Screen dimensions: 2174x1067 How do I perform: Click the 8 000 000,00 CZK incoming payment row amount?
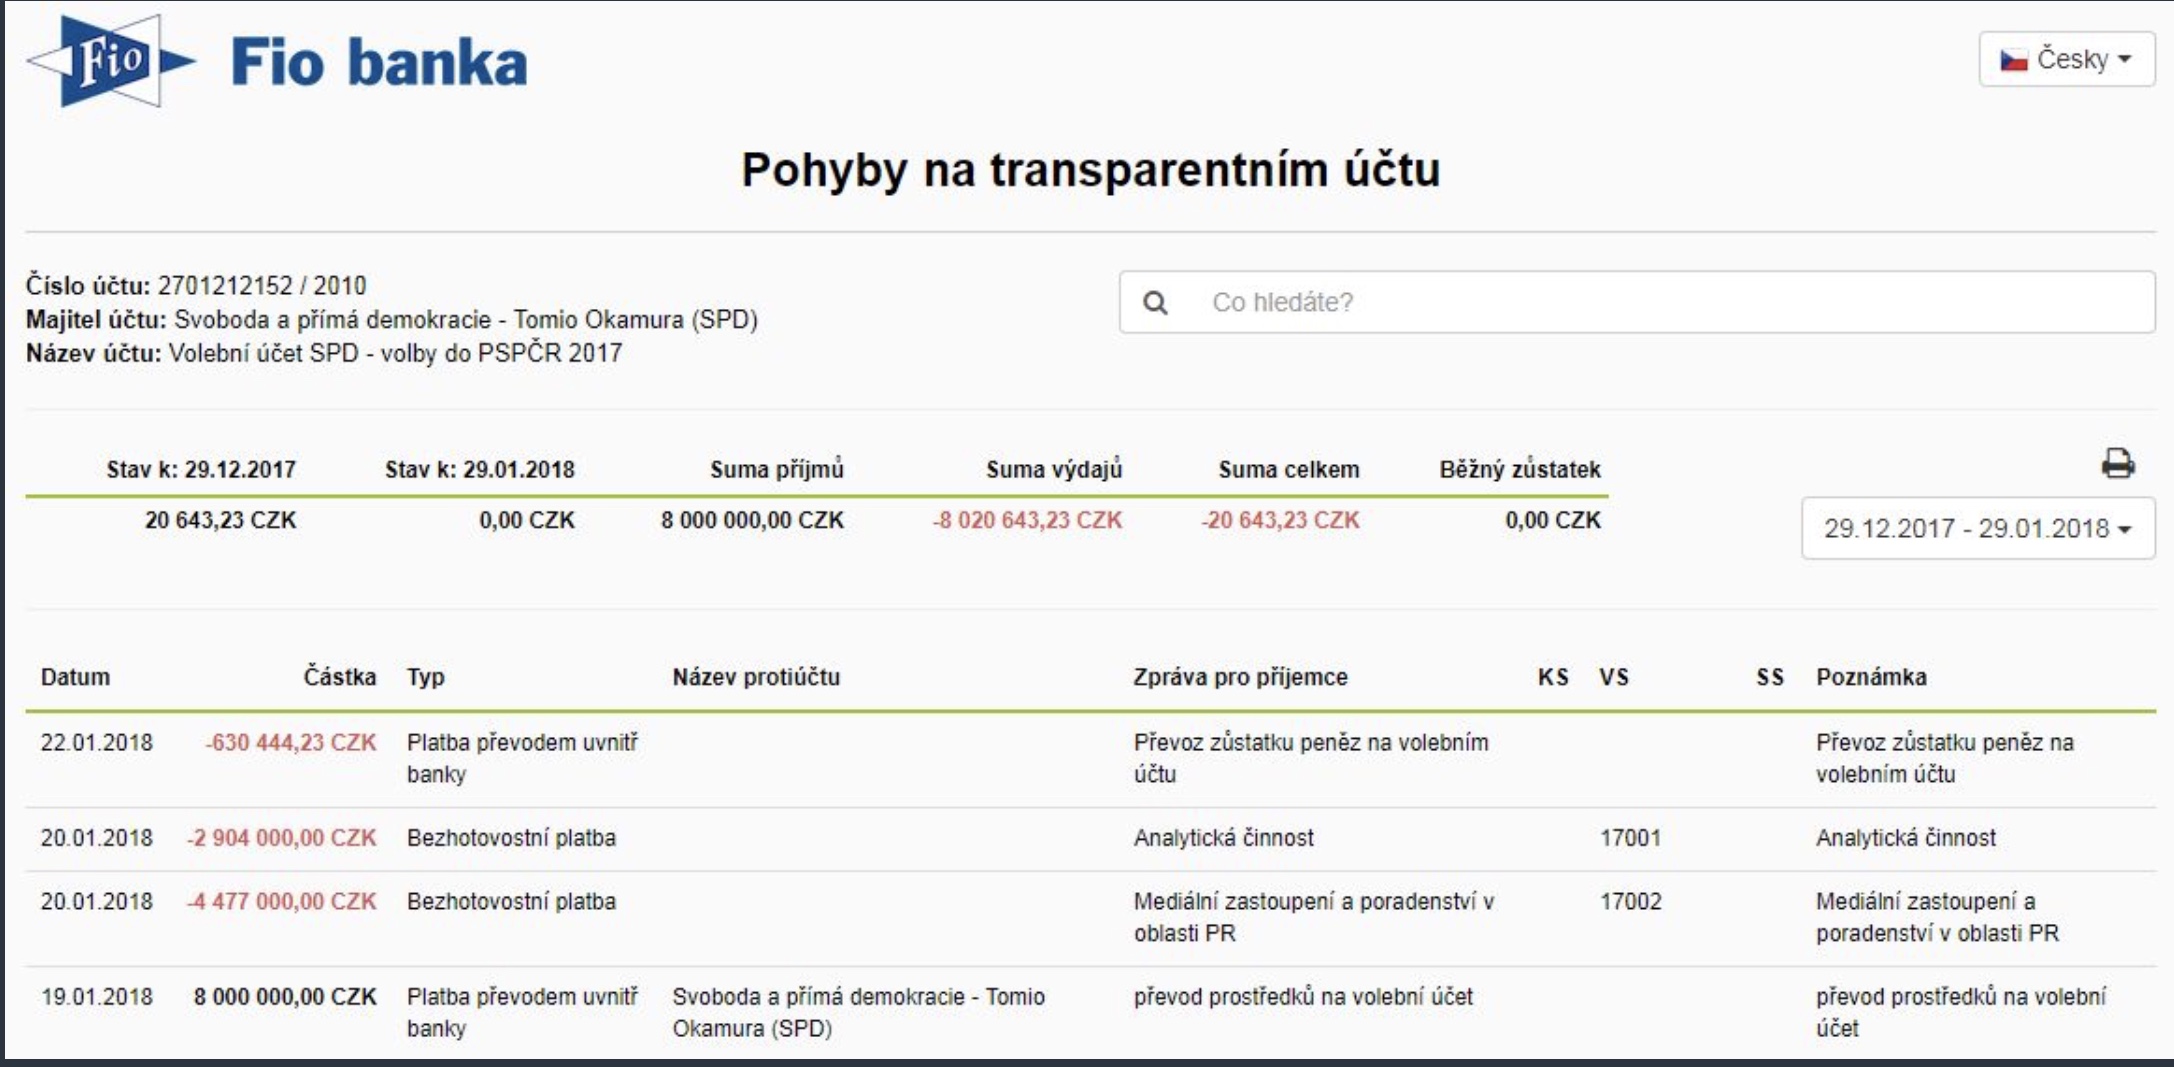coord(285,997)
